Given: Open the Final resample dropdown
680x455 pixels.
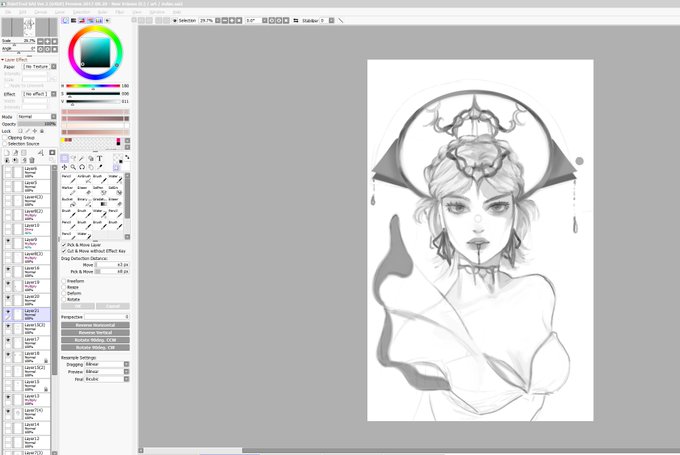Looking at the screenshot, I should click(x=106, y=379).
